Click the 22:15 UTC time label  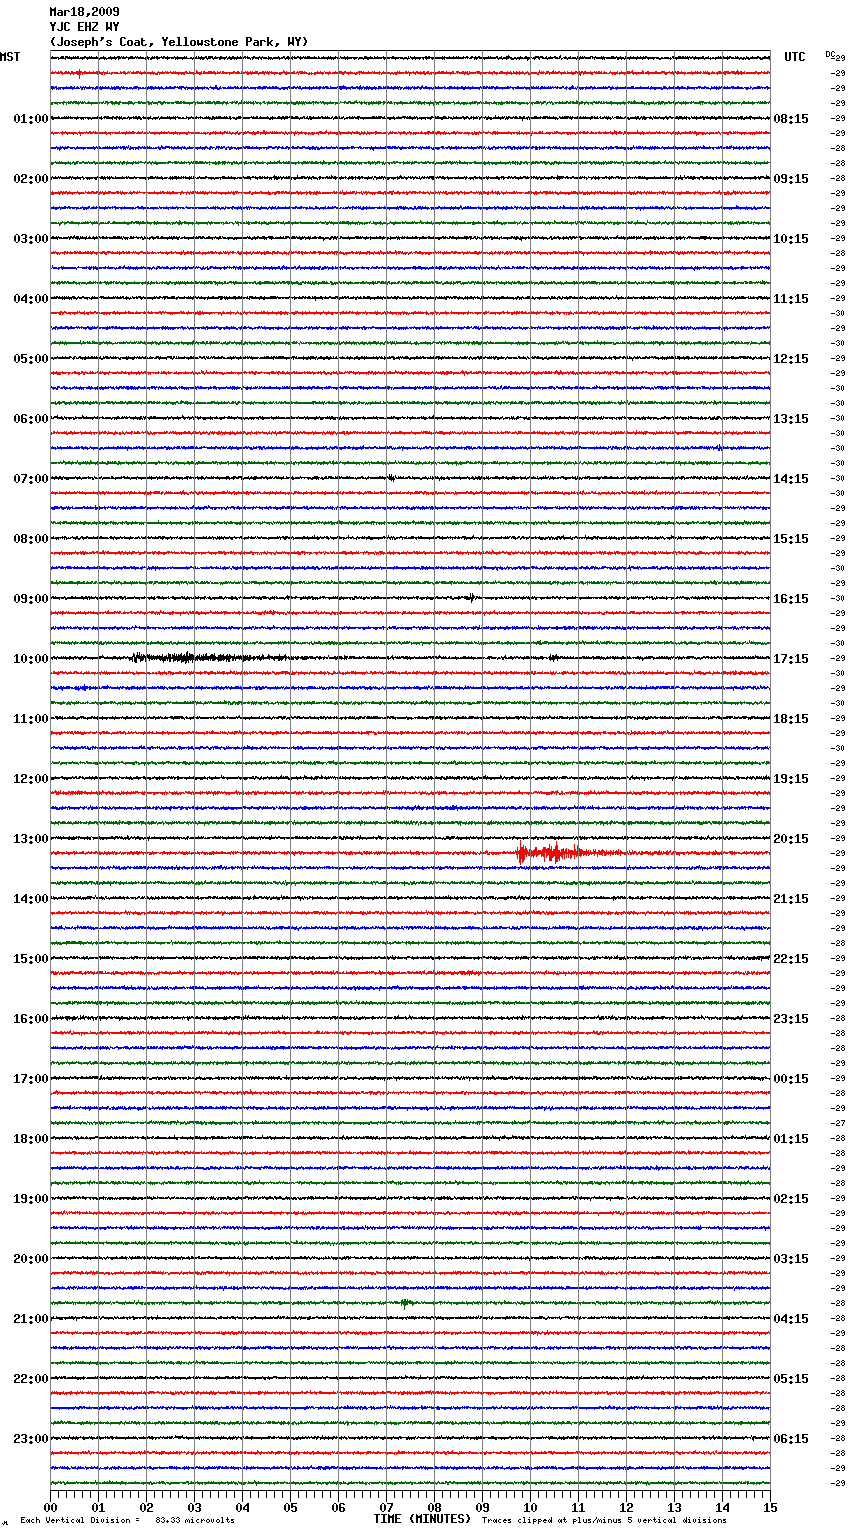[791, 959]
